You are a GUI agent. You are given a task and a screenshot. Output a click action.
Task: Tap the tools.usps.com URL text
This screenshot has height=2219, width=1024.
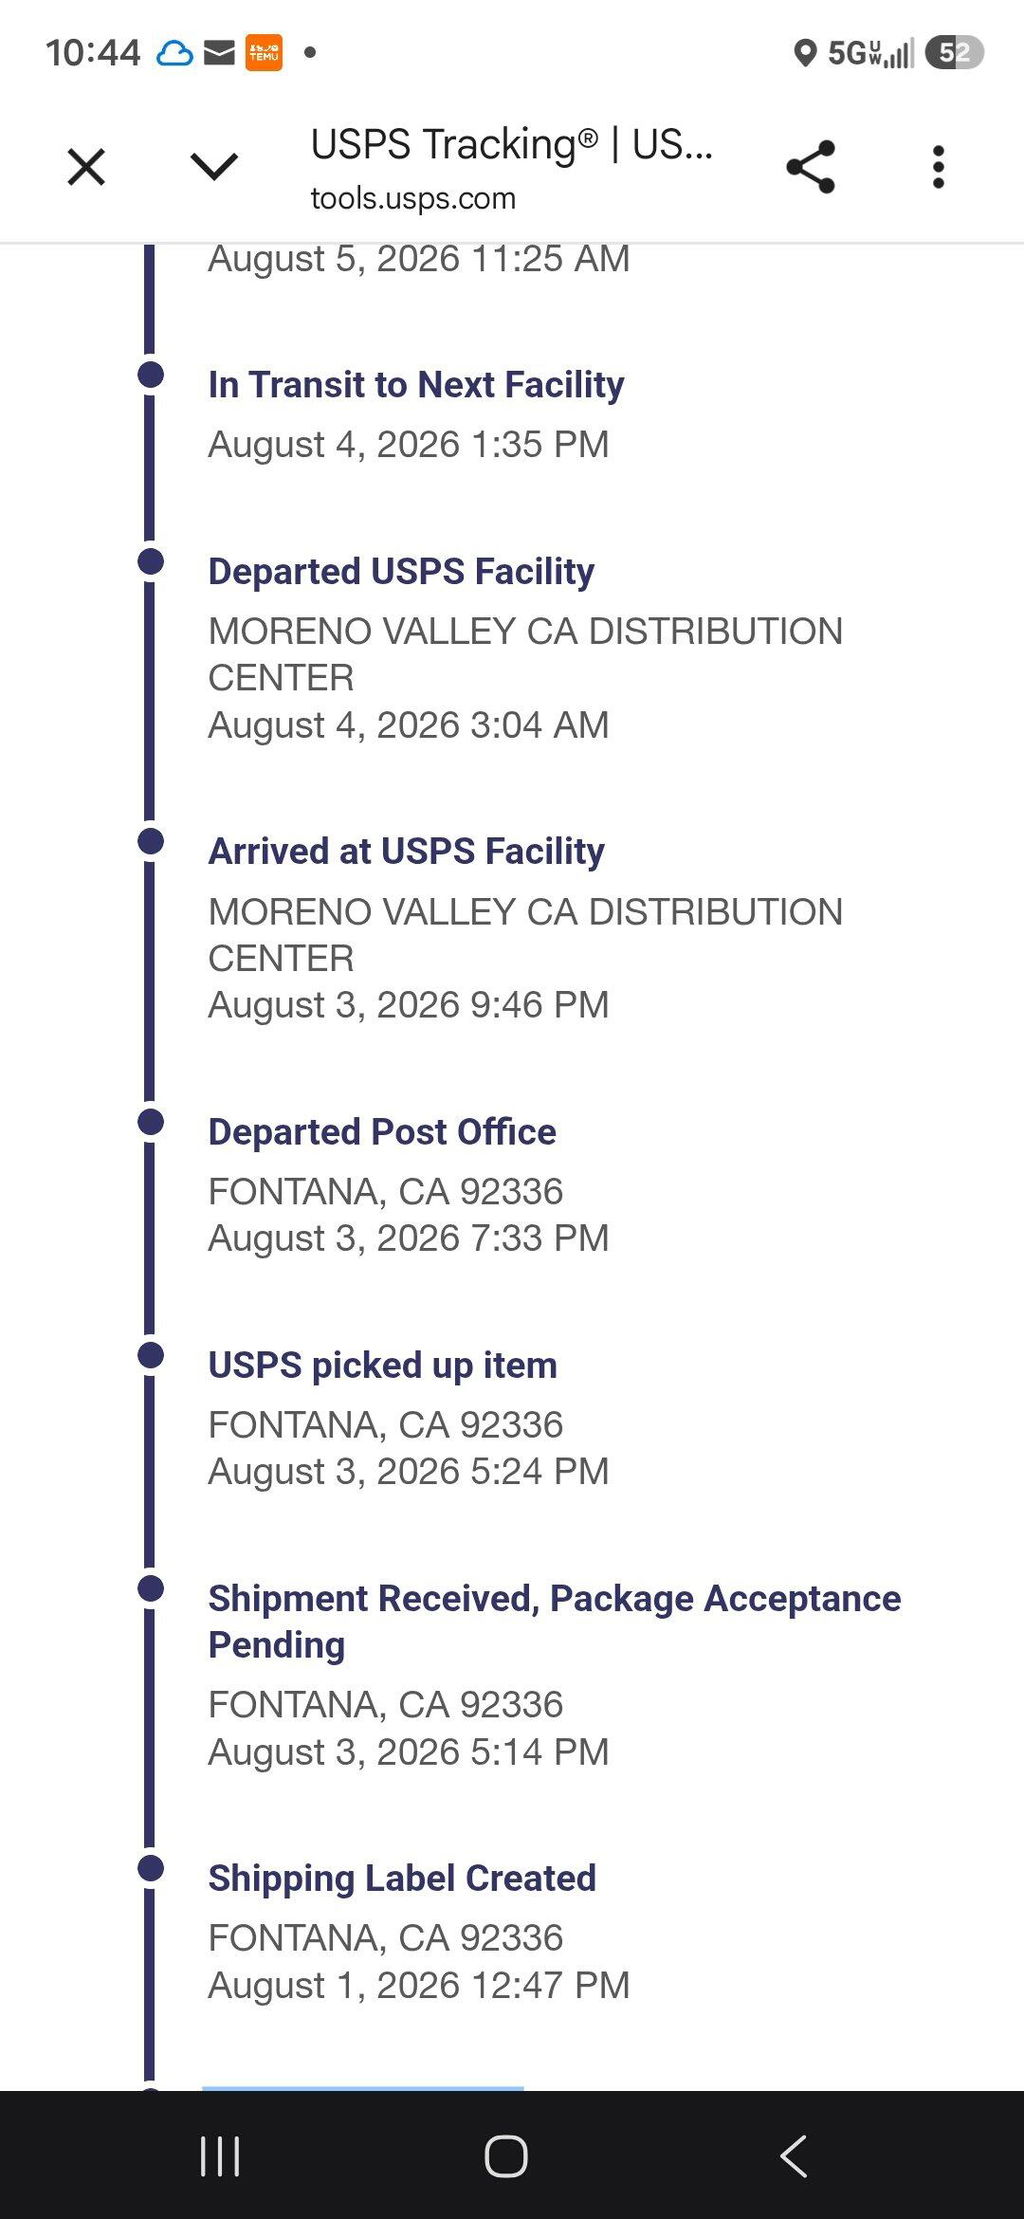coord(413,198)
